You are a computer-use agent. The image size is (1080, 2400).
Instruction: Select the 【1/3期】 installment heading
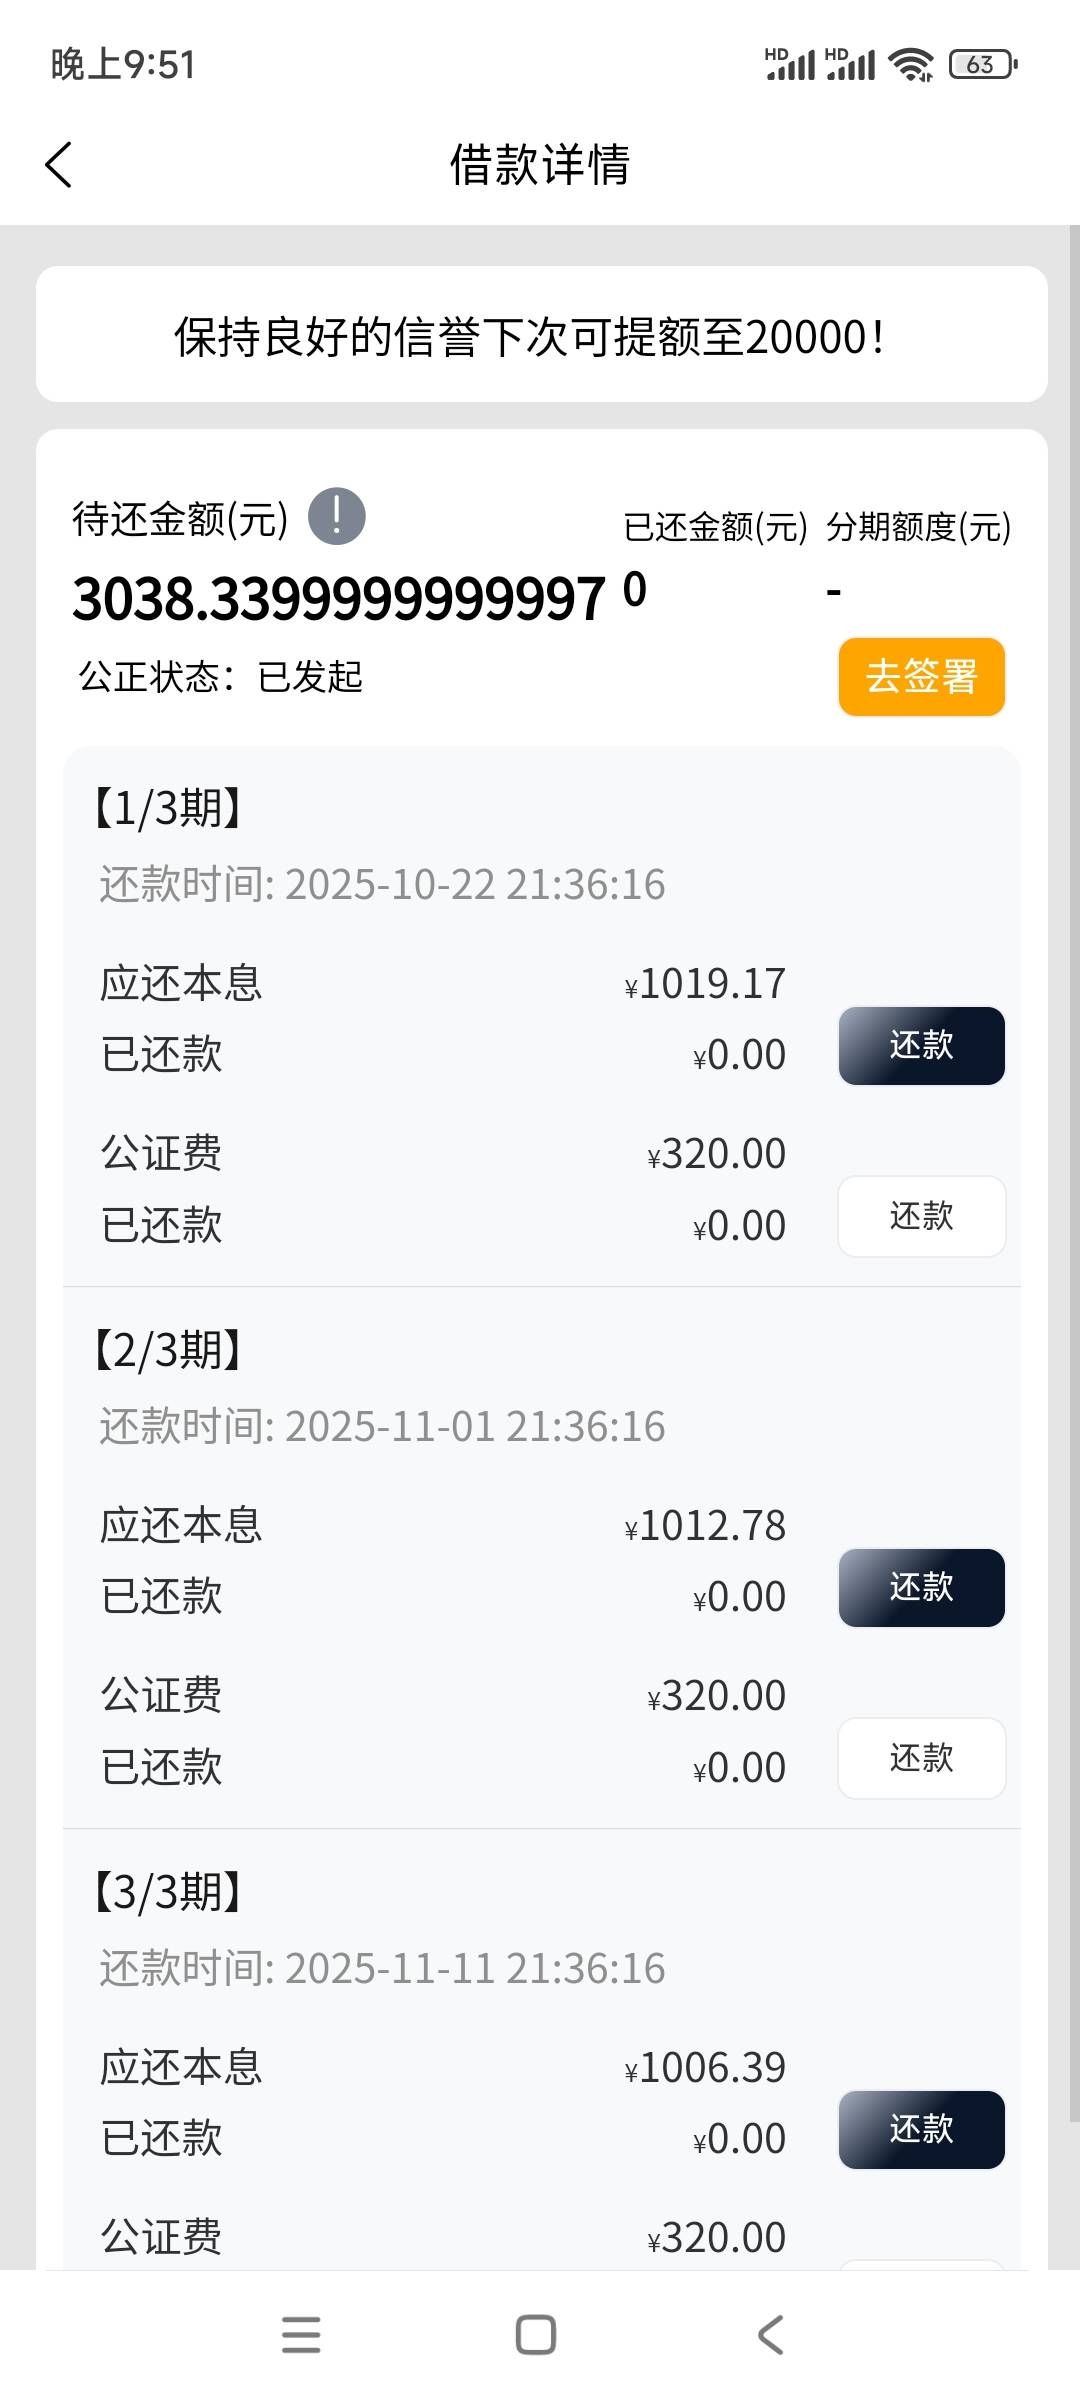[x=168, y=808]
